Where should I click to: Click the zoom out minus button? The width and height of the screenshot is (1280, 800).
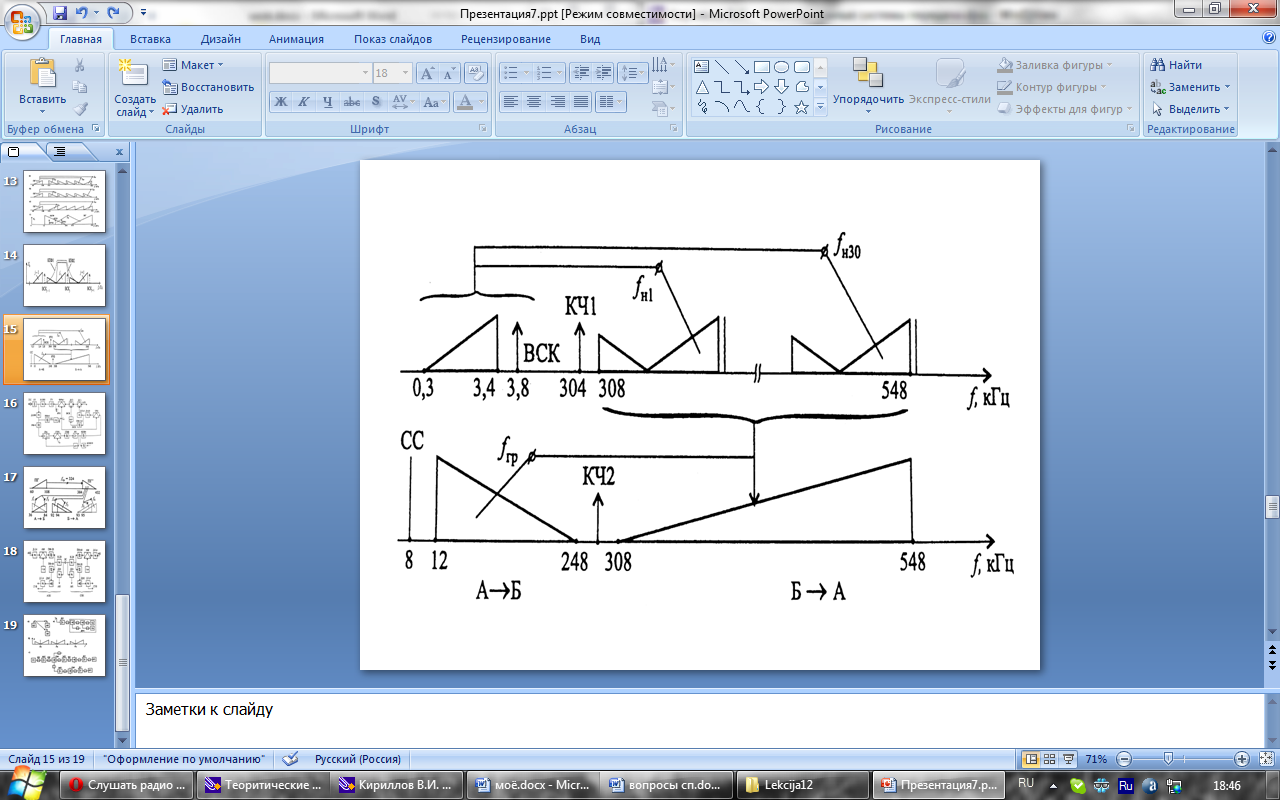click(1123, 759)
